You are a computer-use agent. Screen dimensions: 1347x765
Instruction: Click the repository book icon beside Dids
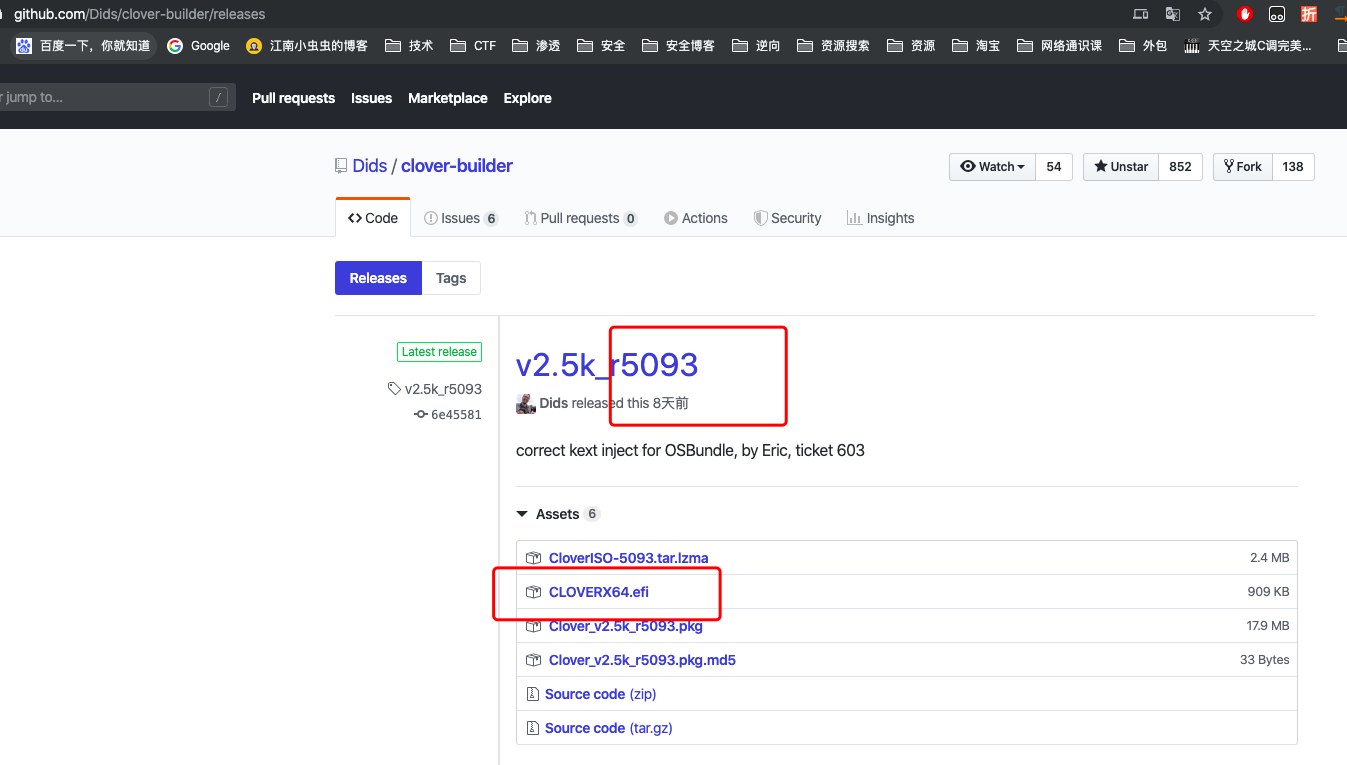tap(341, 166)
